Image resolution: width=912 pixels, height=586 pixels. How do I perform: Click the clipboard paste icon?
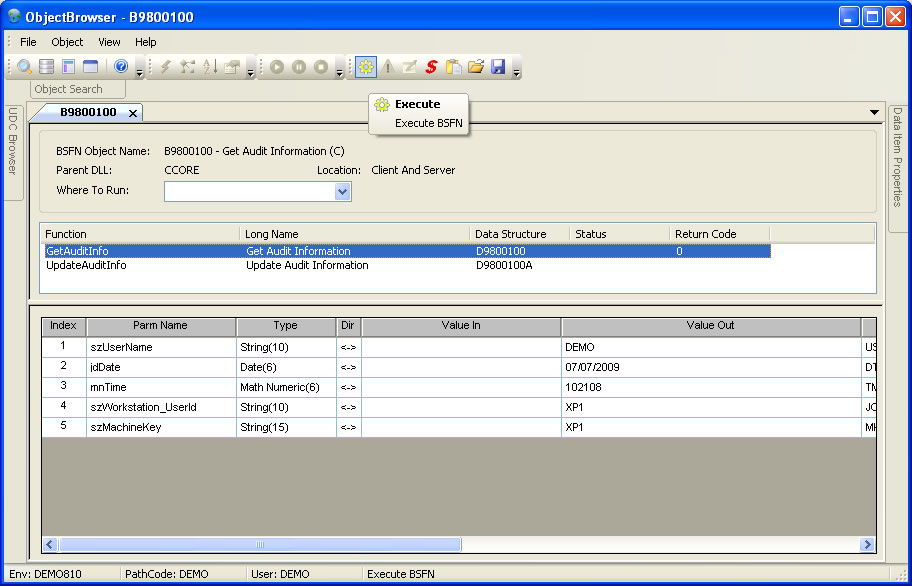pos(453,67)
